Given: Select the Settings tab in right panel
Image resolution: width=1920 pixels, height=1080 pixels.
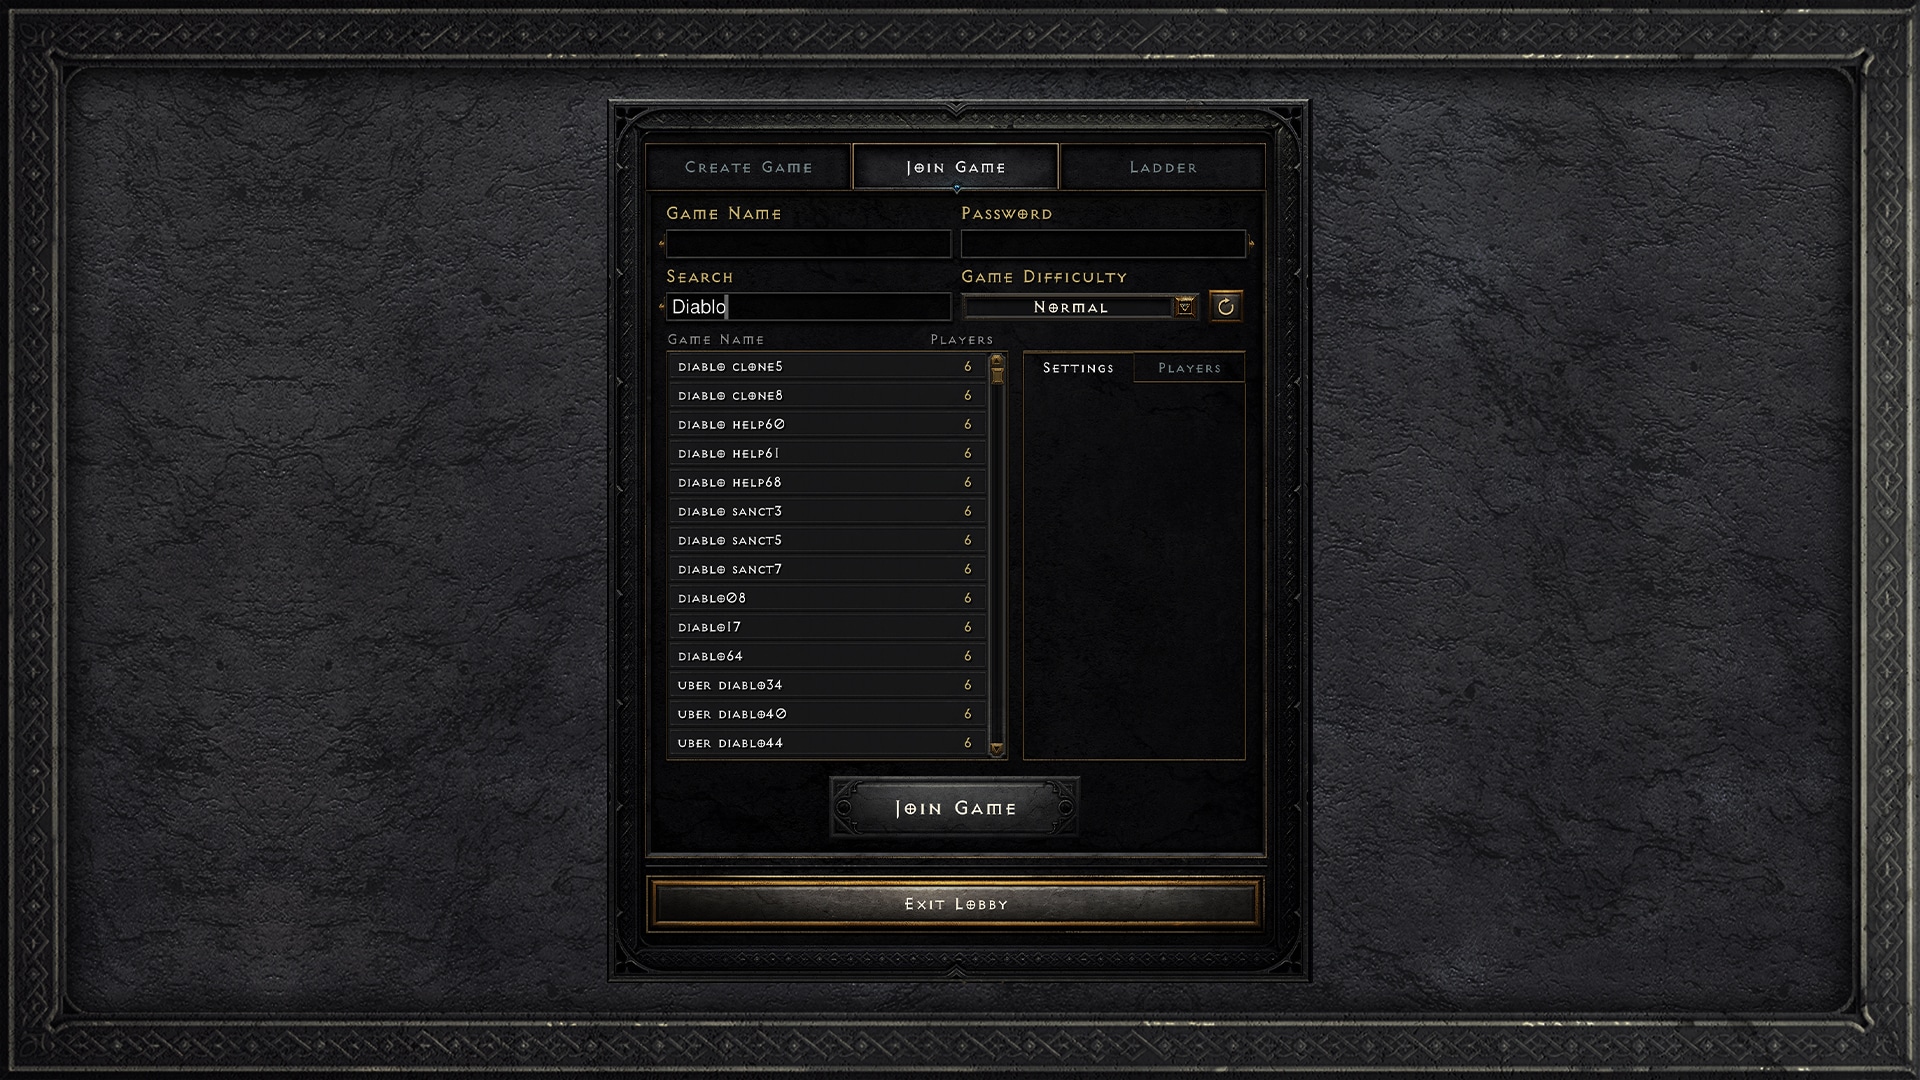Looking at the screenshot, I should point(1077,367).
